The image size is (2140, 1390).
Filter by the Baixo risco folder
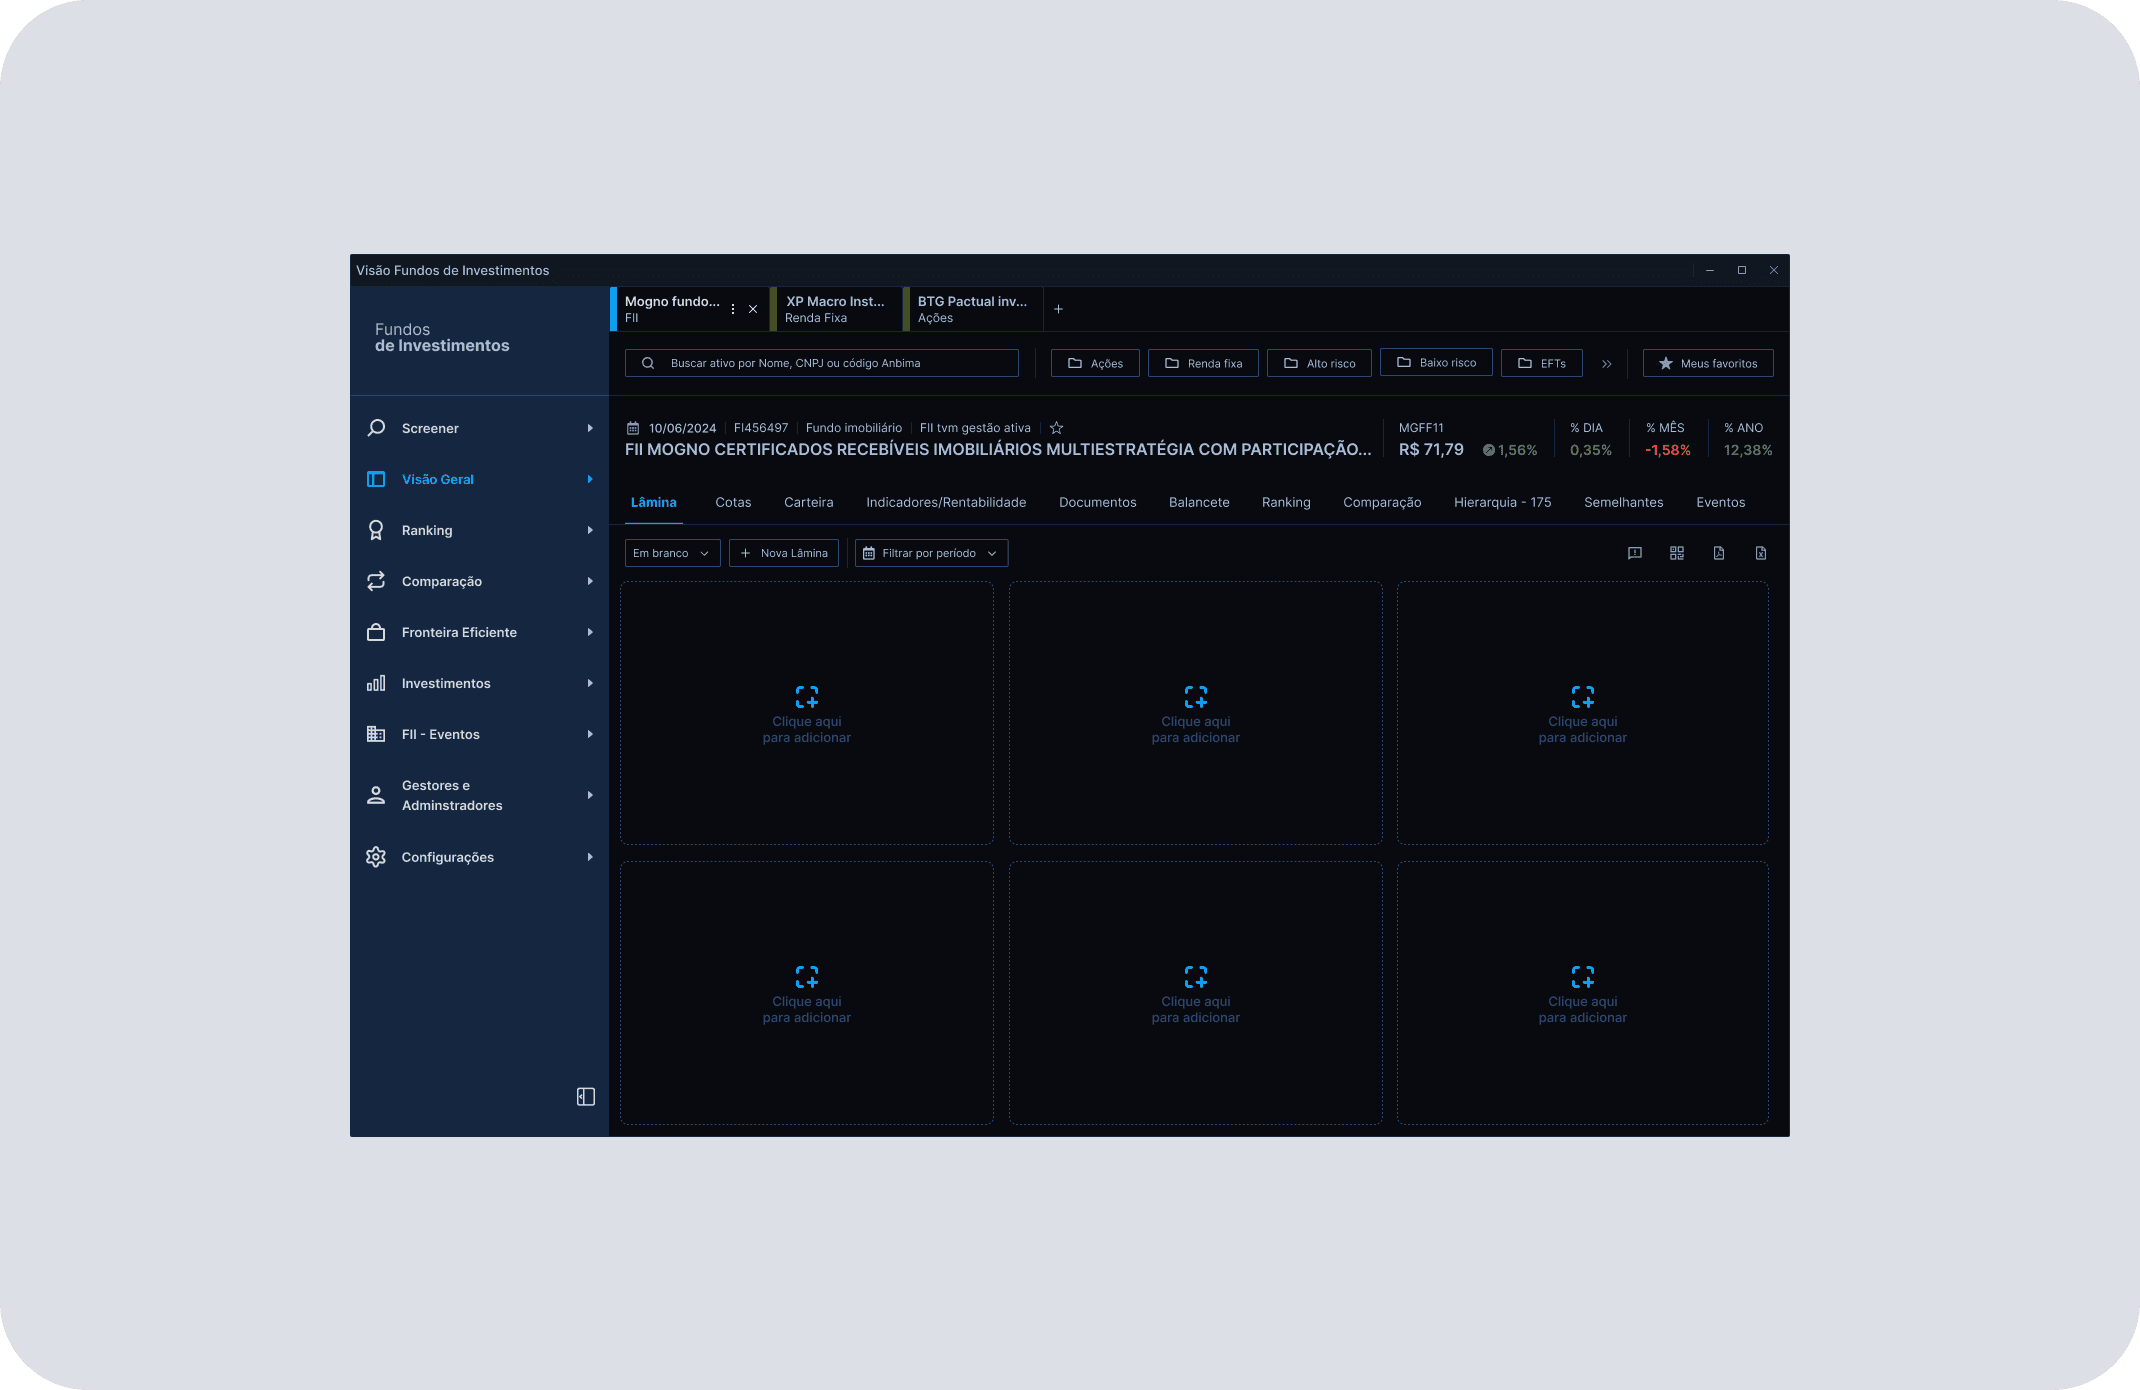coord(1436,362)
